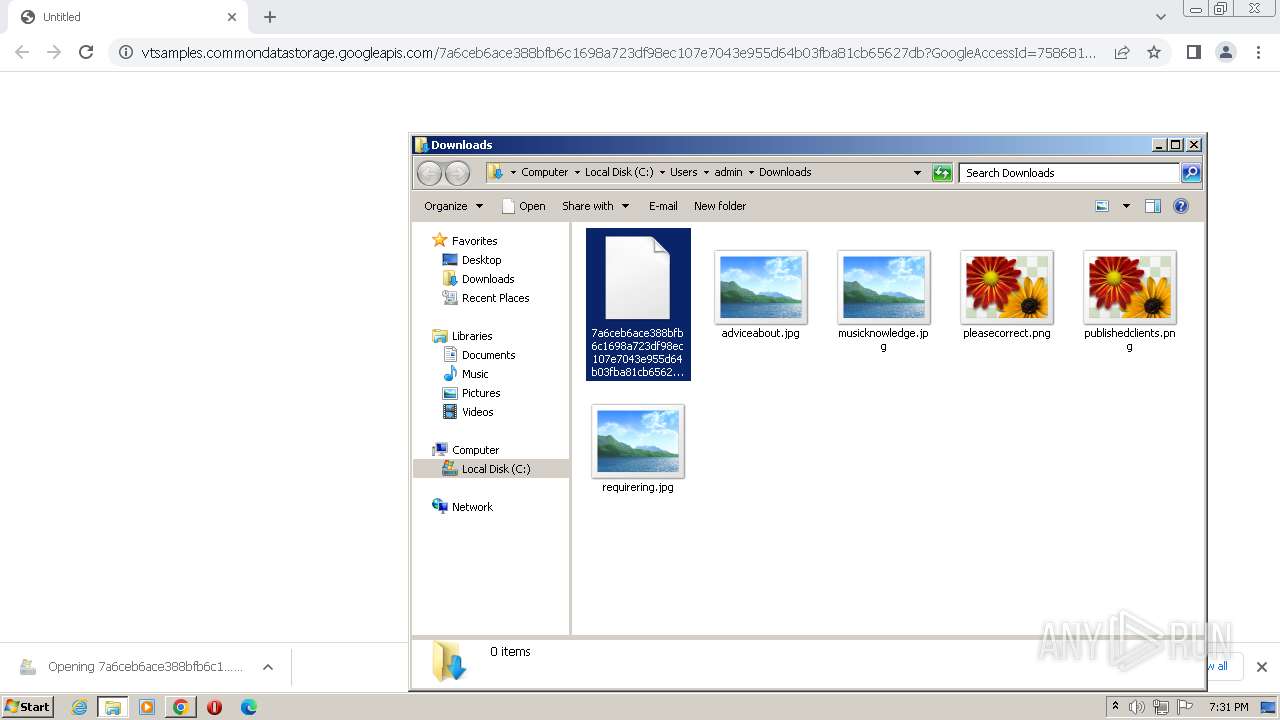
Task: Click the Windows Start button
Action: click(x=27, y=707)
